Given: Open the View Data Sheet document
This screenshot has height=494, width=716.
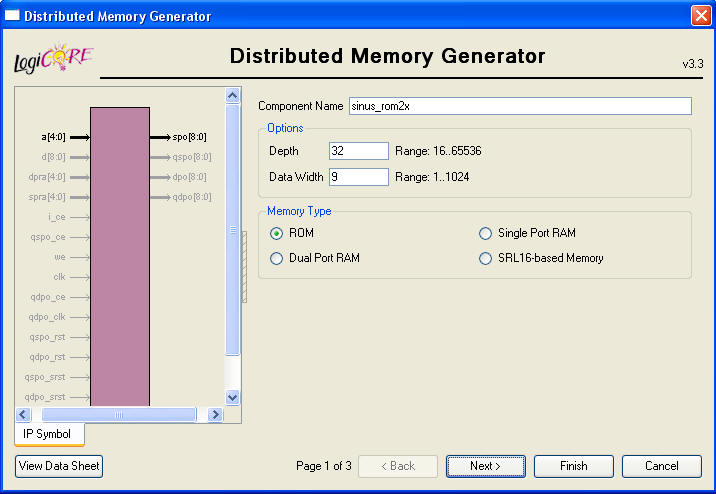Looking at the screenshot, I should (59, 466).
